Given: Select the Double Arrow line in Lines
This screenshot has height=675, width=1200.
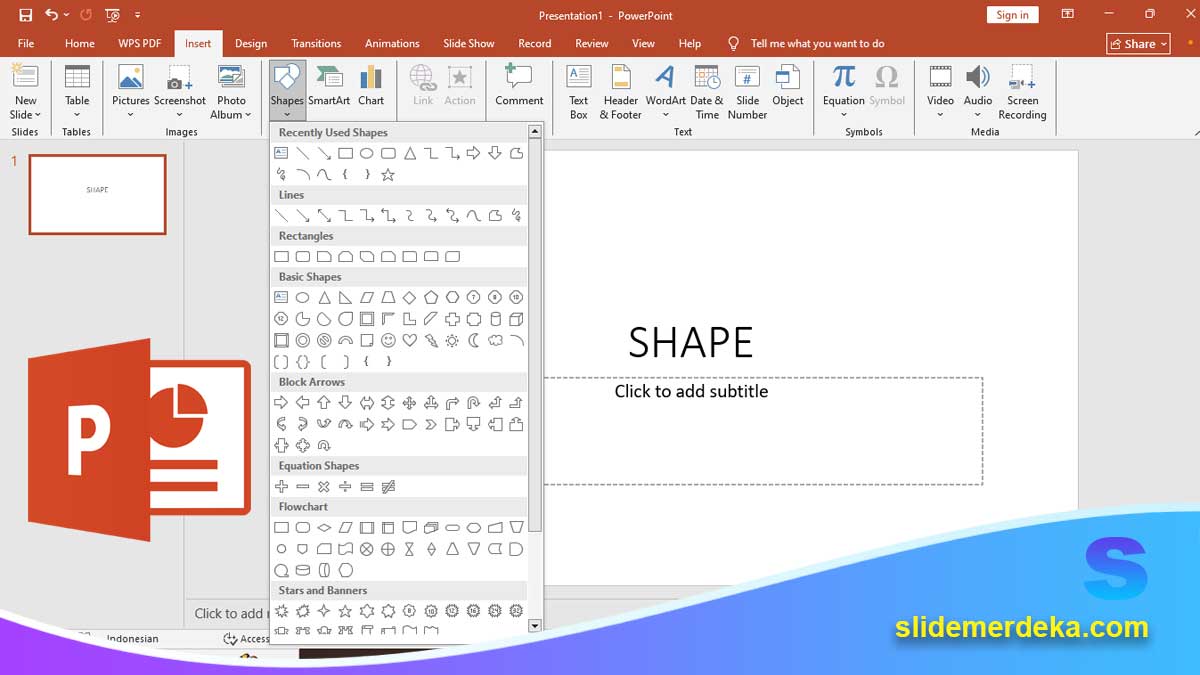Looking at the screenshot, I should 324,216.
